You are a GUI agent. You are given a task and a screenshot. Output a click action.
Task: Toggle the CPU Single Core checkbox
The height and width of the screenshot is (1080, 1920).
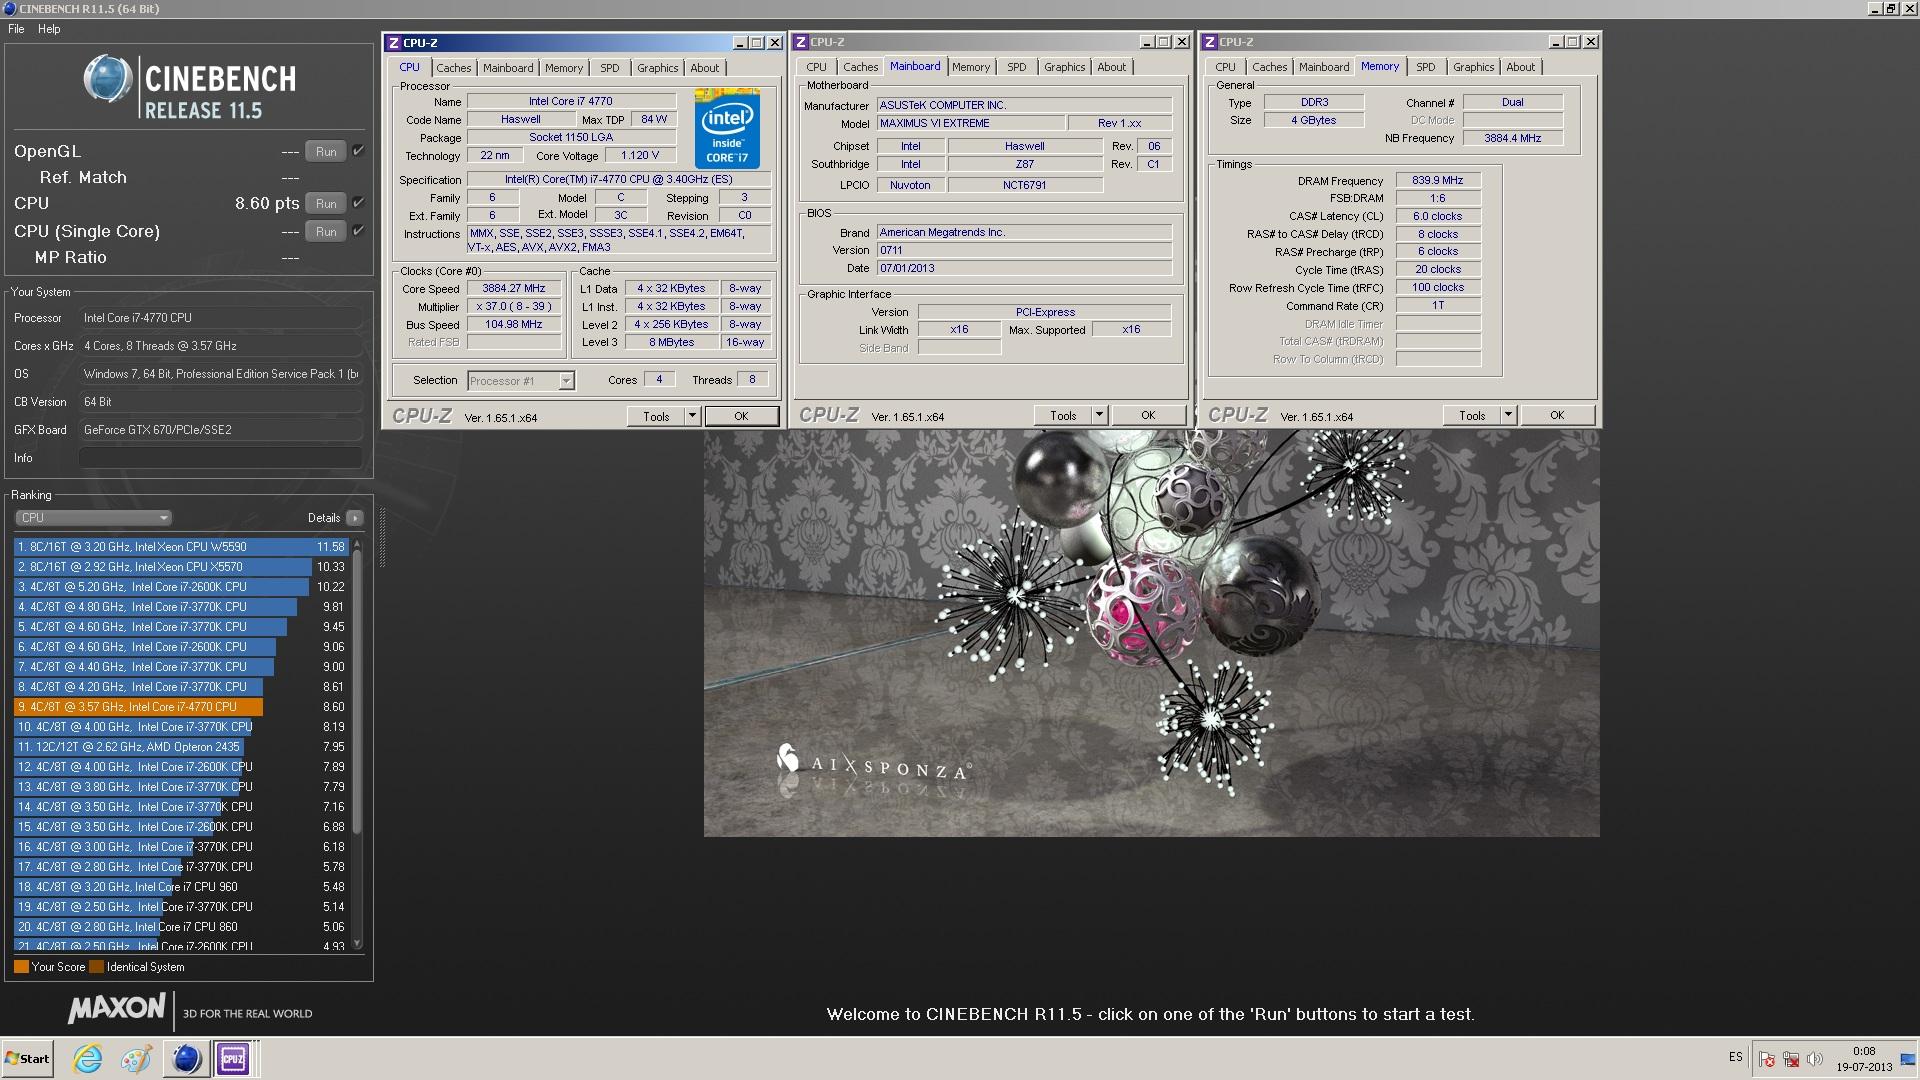tap(358, 231)
